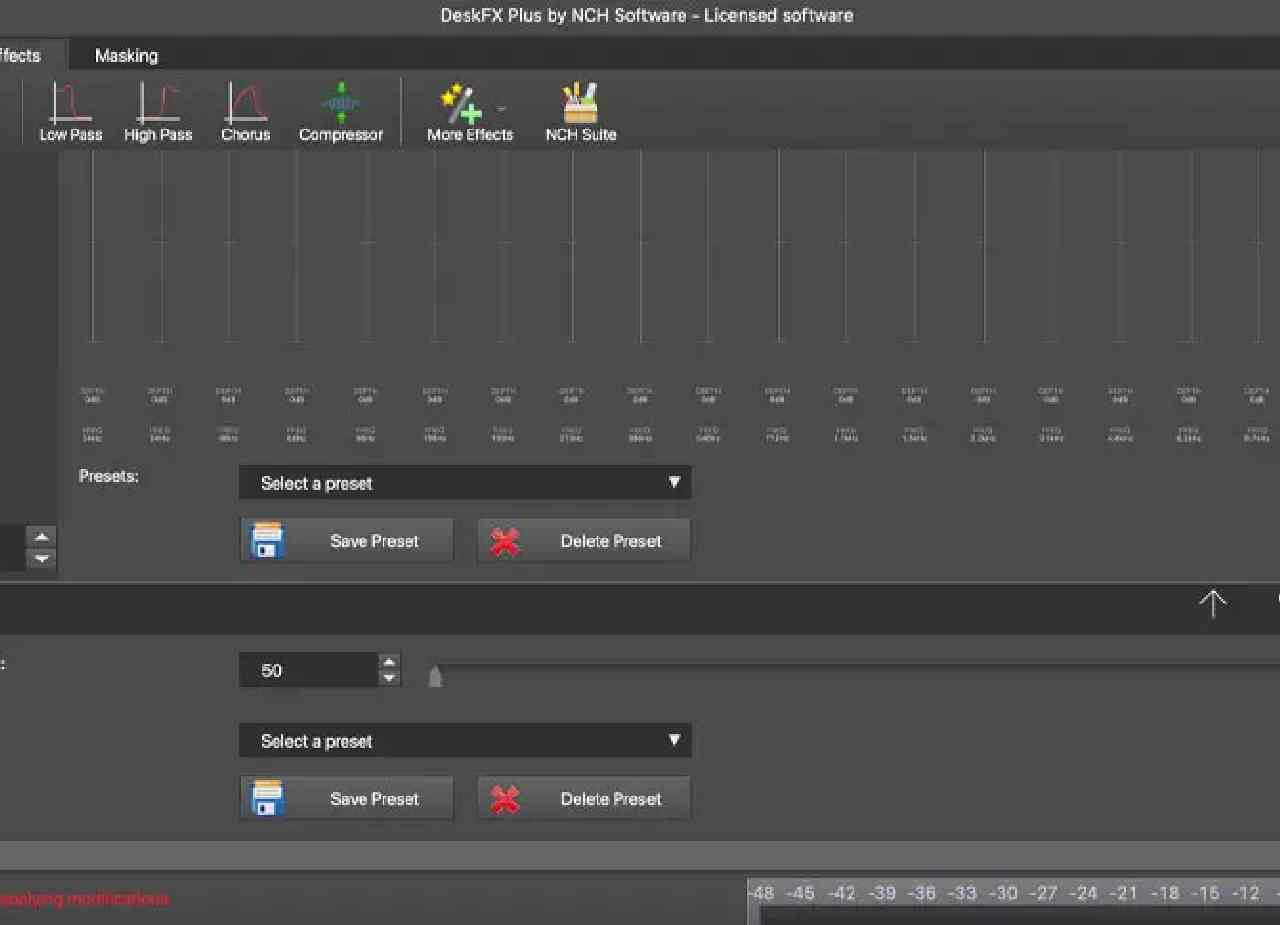Click the -48 mark on the level meter
The height and width of the screenshot is (925, 1280).
(x=763, y=893)
